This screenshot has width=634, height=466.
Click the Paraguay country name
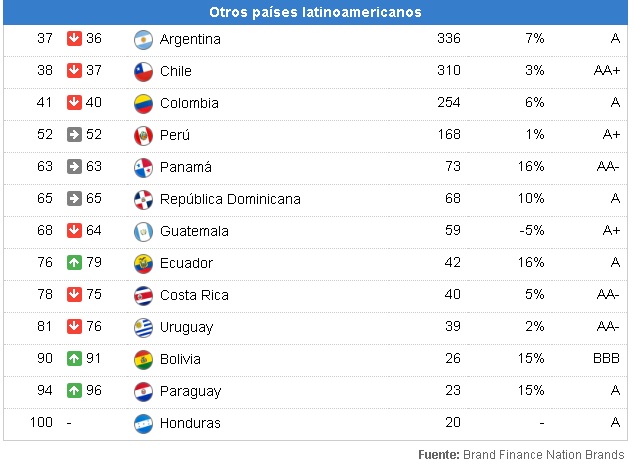[190, 392]
